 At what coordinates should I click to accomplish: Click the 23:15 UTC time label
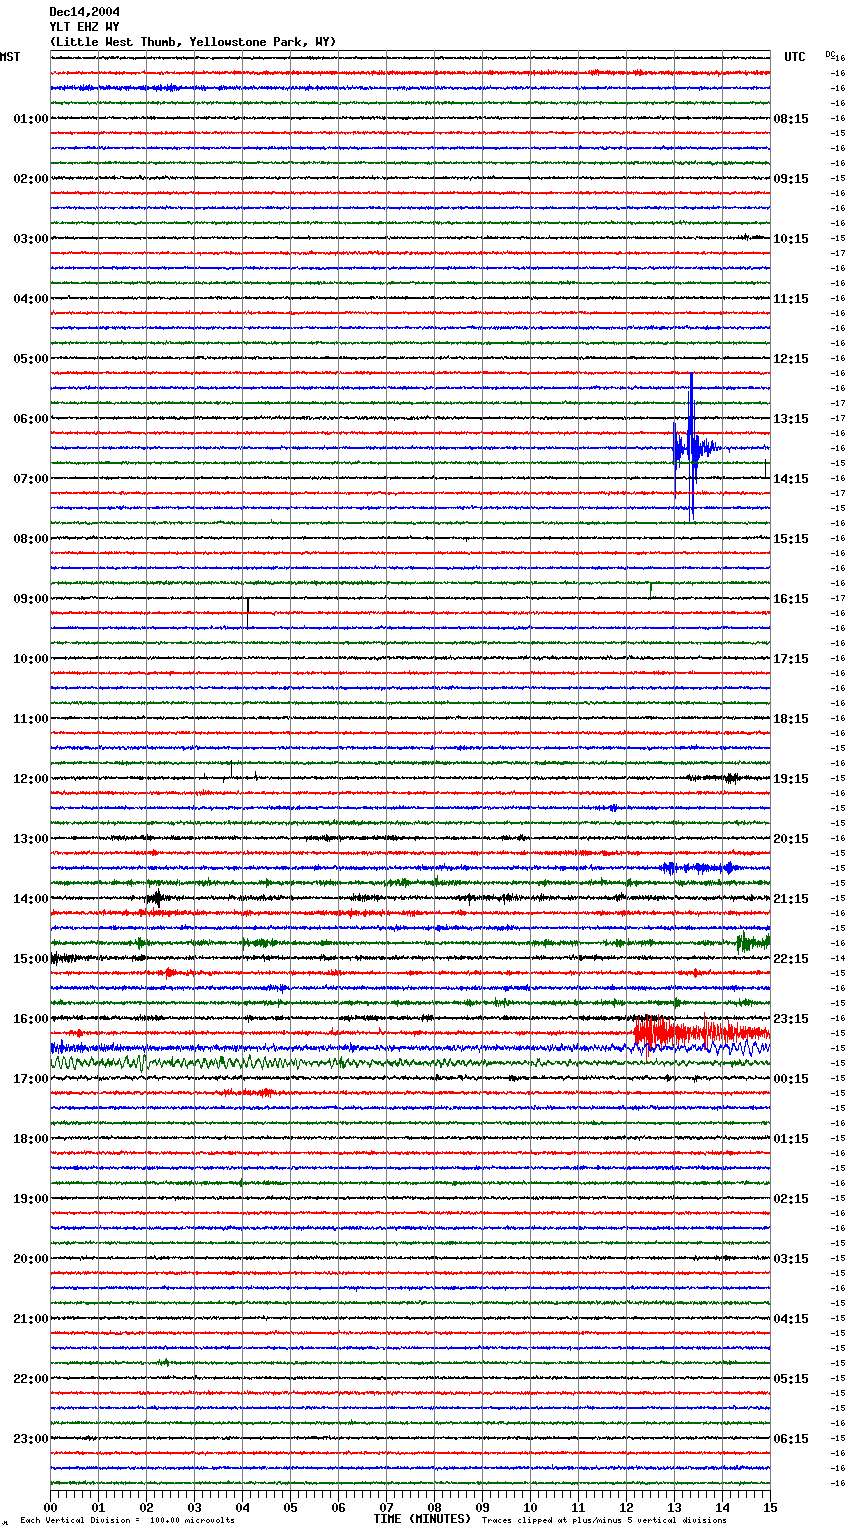click(791, 1019)
